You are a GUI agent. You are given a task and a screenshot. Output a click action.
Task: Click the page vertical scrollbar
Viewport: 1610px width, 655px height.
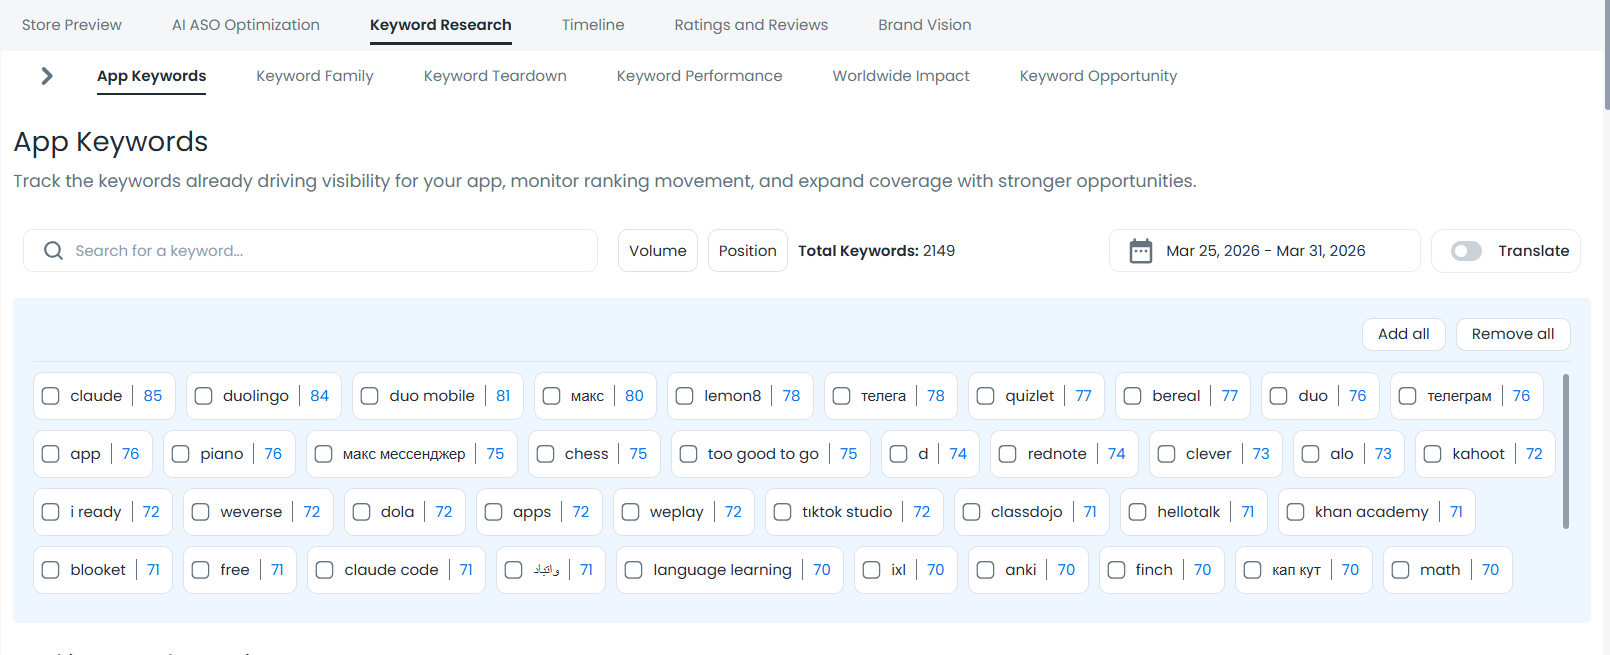[x=1606, y=55]
